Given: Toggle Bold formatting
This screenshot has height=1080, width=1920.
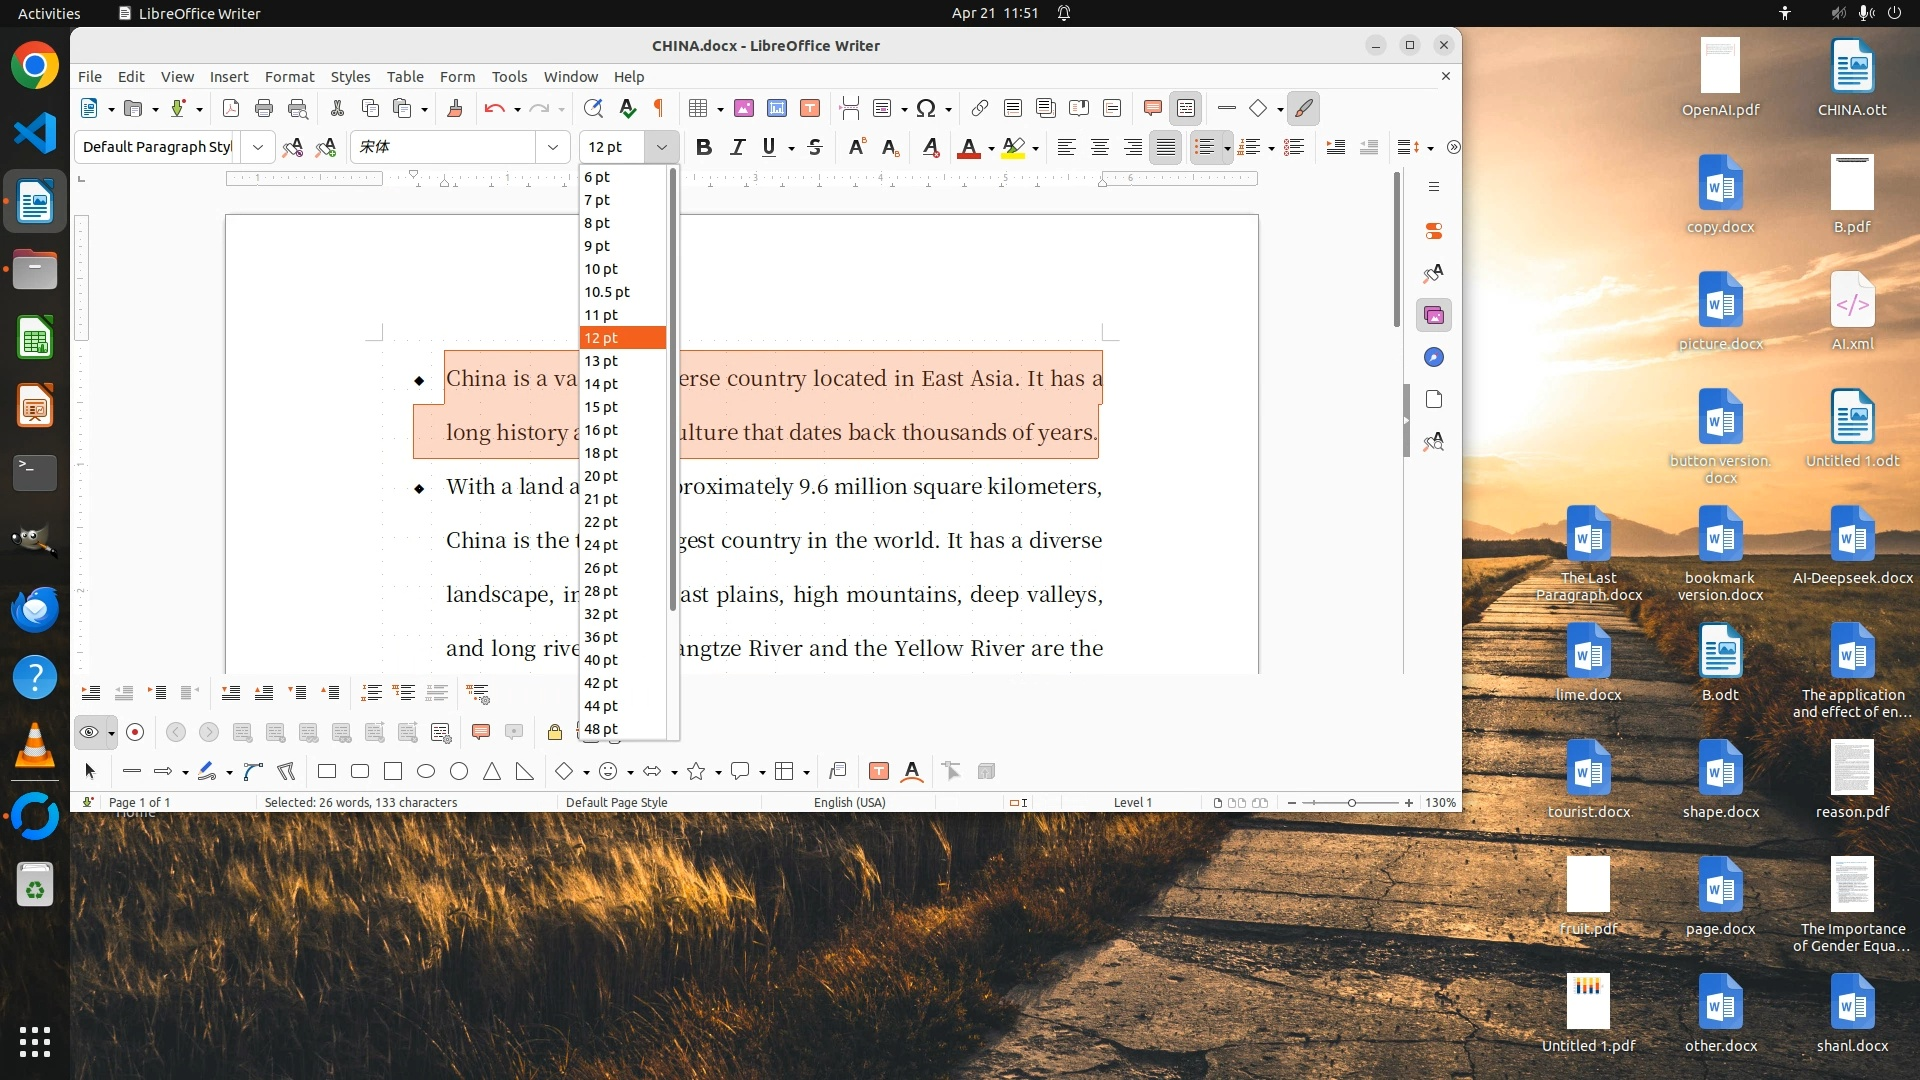Looking at the screenshot, I should pyautogui.click(x=704, y=147).
